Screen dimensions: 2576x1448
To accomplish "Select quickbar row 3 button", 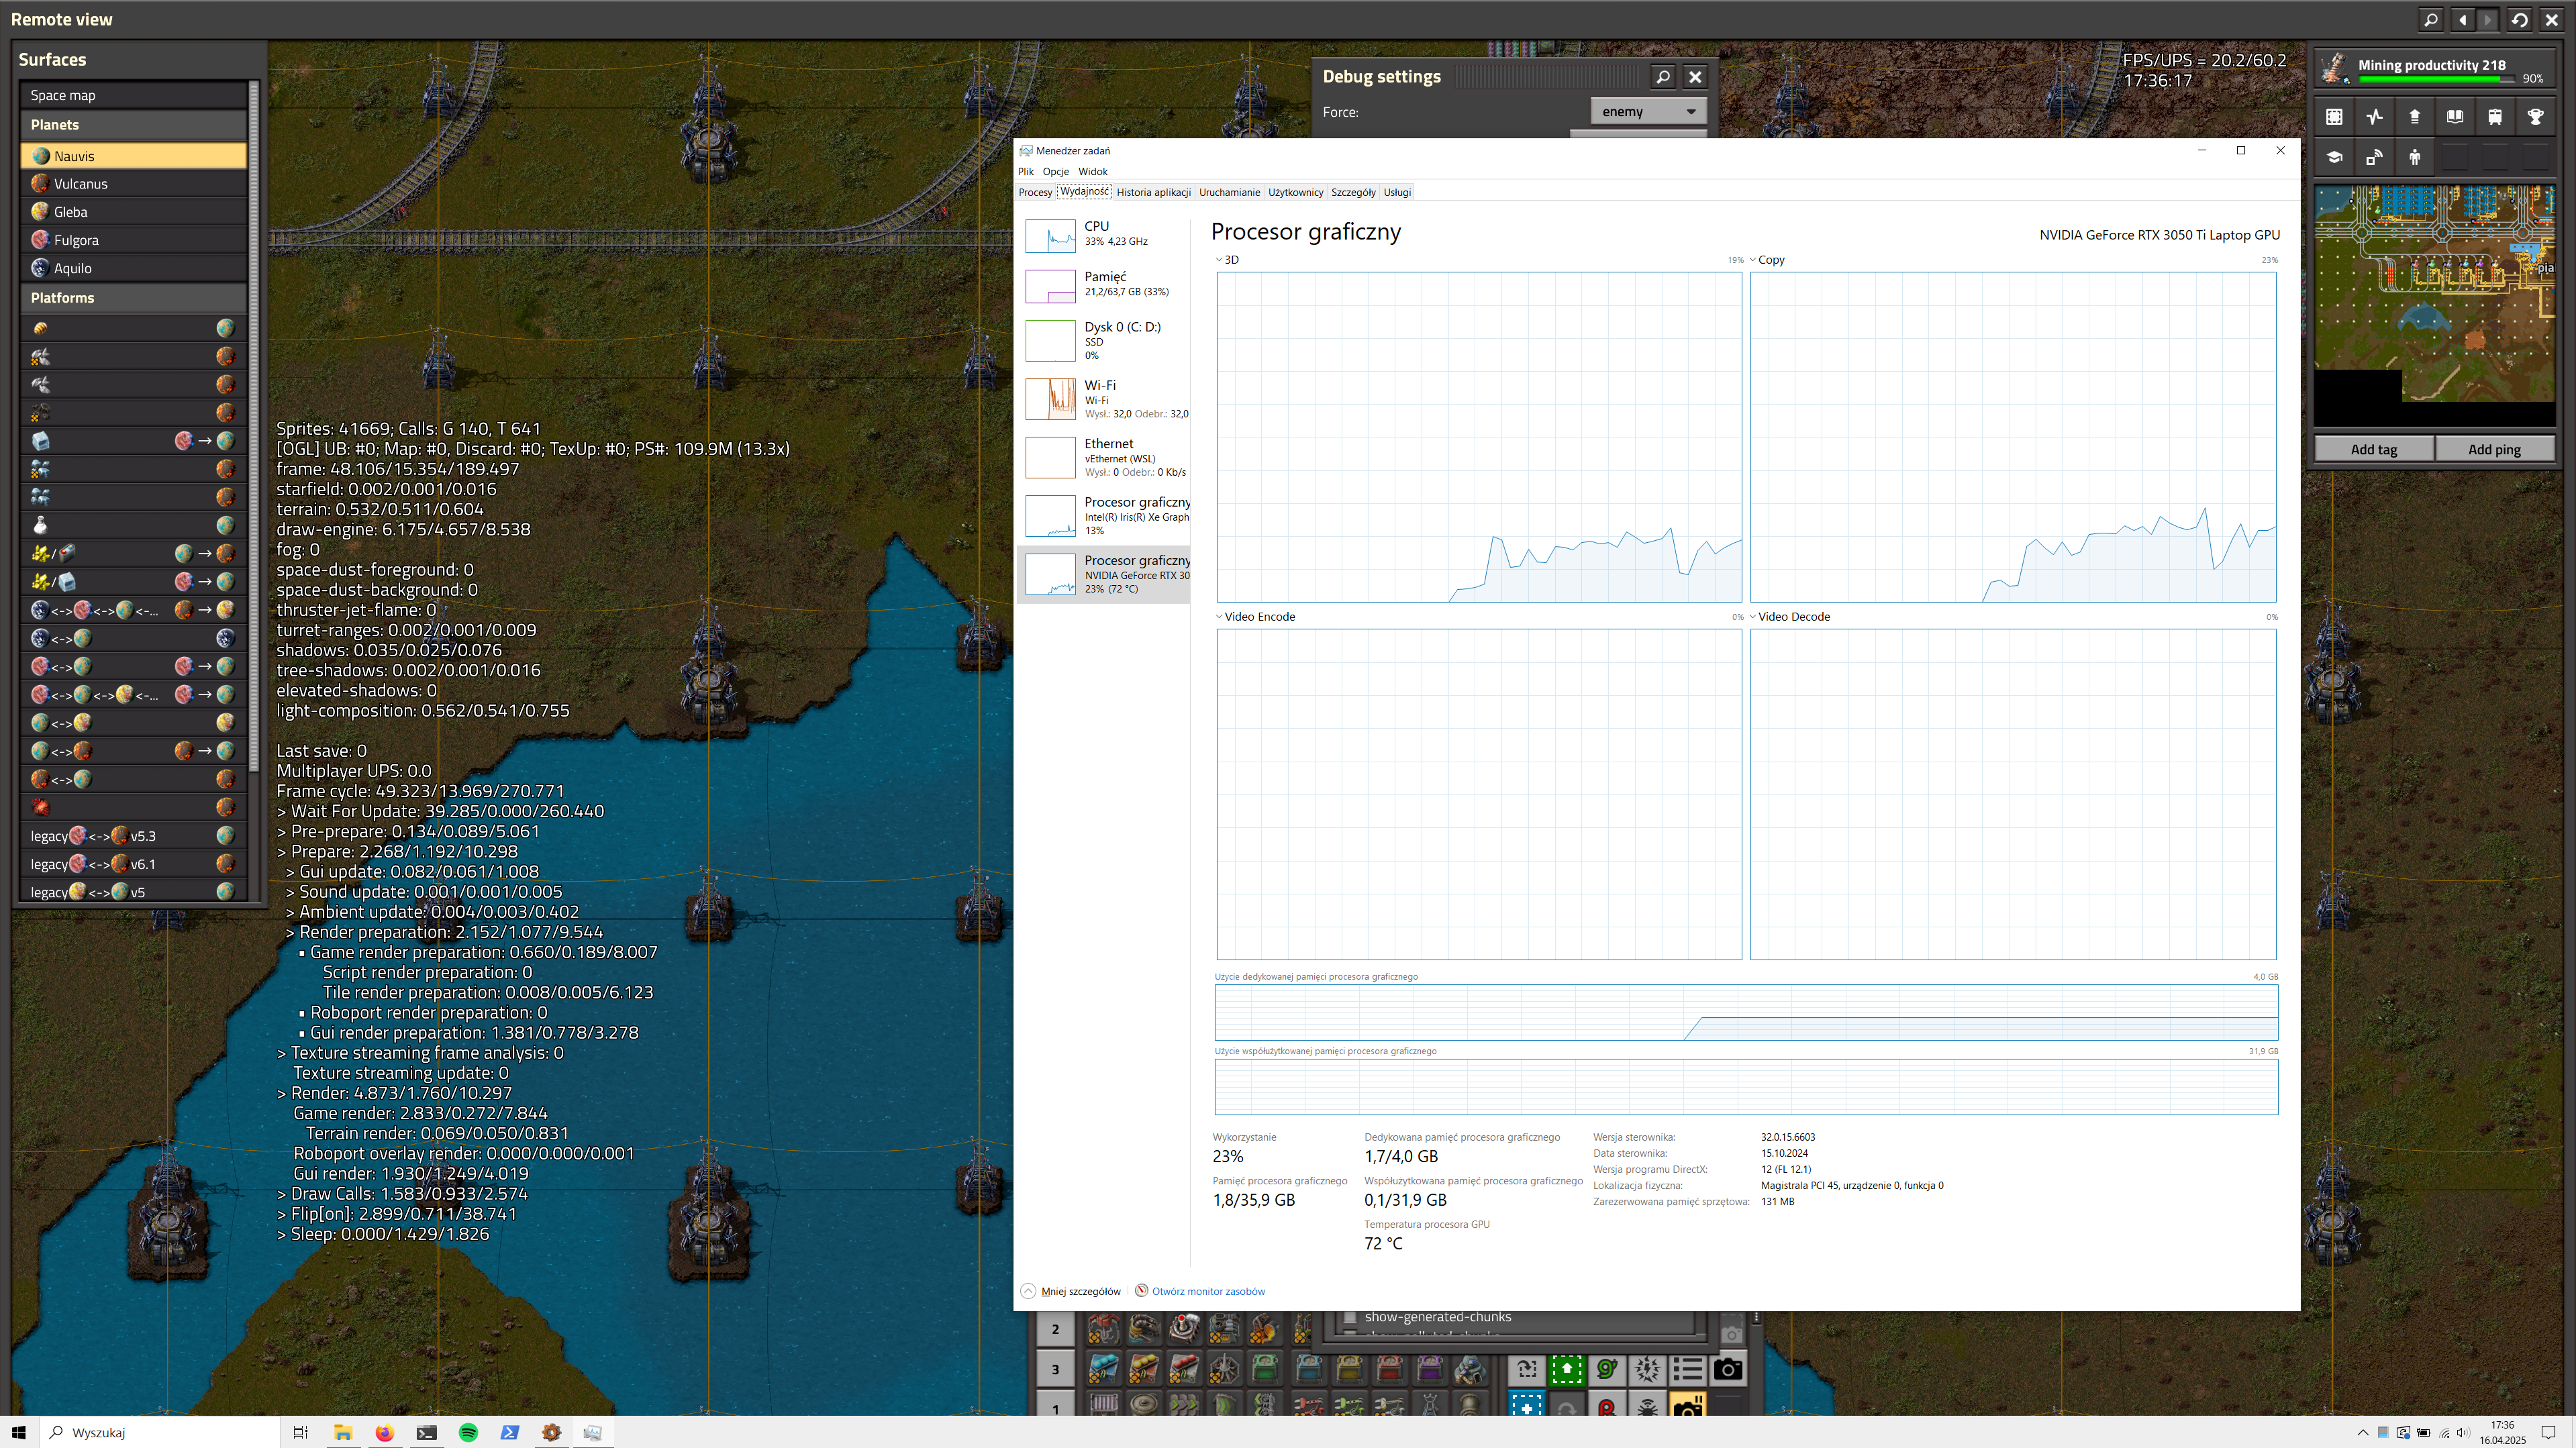I will pyautogui.click(x=1055, y=1369).
